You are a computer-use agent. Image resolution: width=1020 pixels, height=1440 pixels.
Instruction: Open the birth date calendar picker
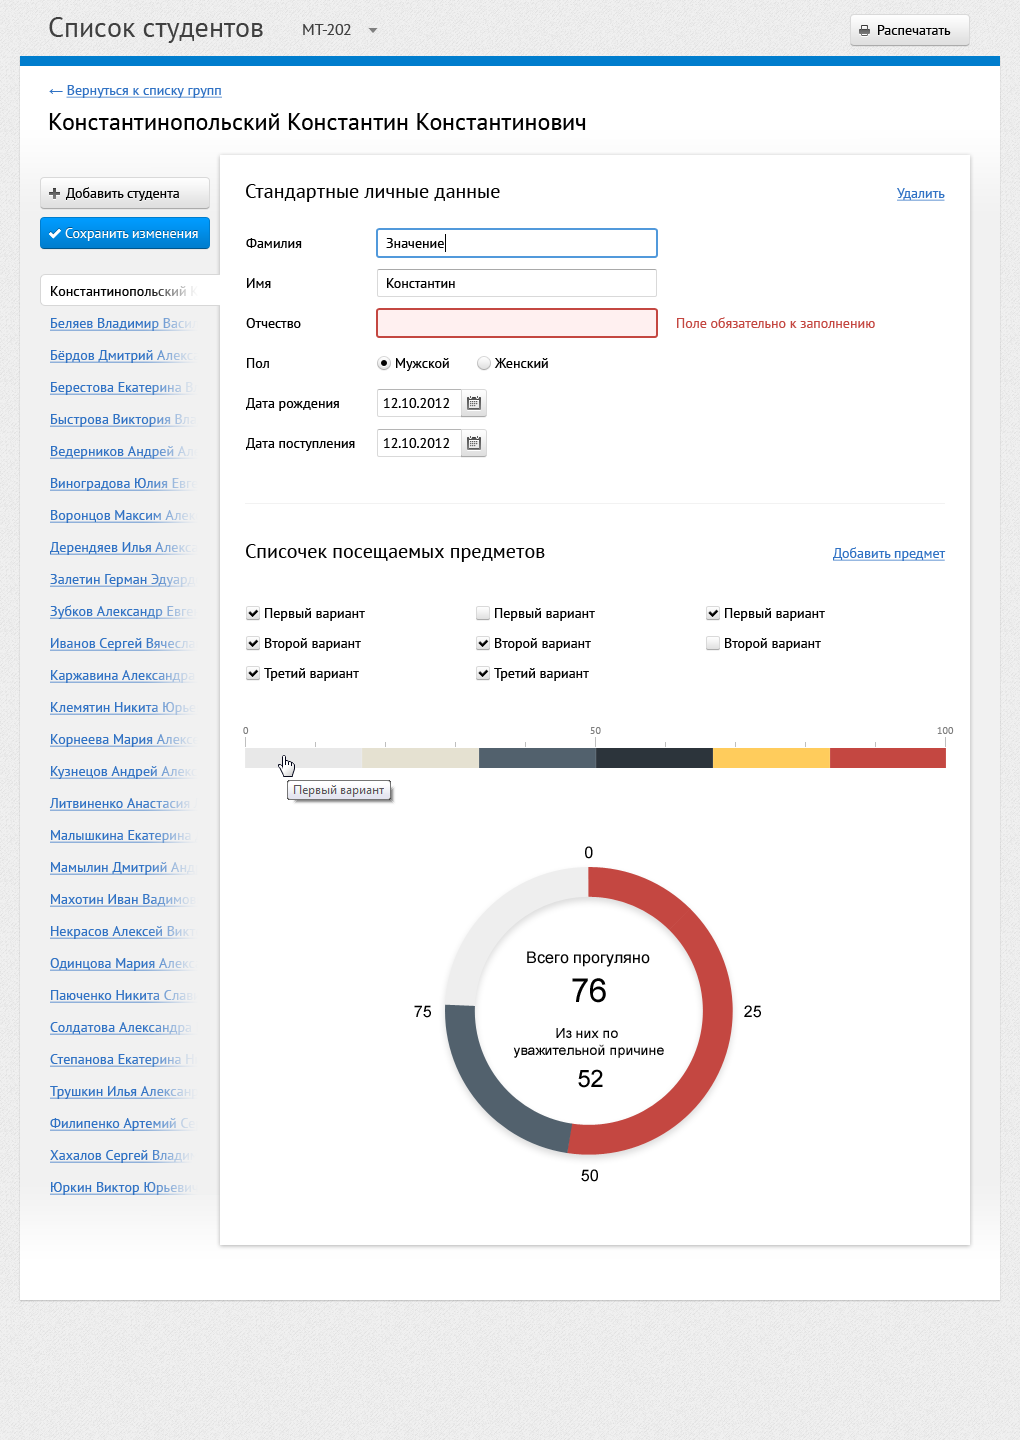tap(474, 403)
